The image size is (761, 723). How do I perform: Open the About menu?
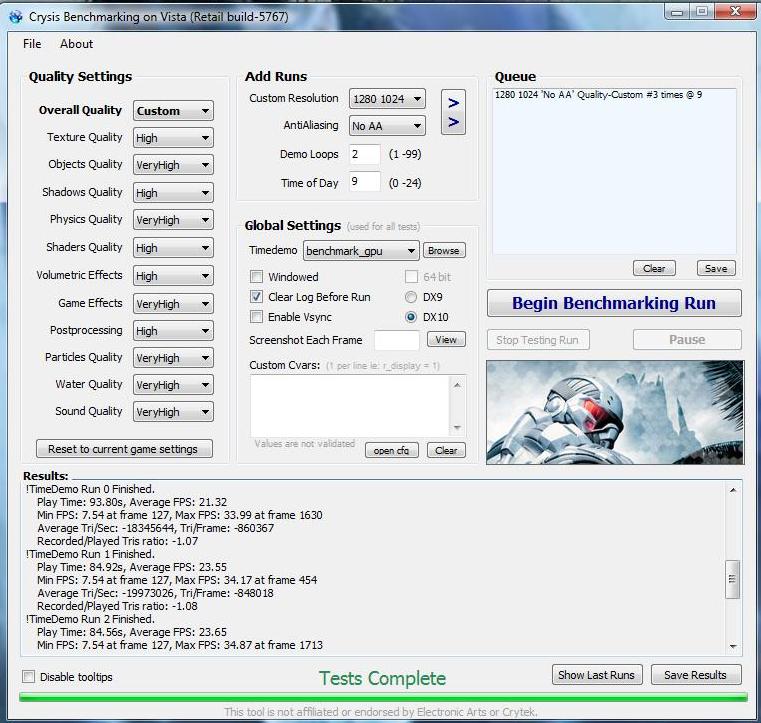pos(77,44)
